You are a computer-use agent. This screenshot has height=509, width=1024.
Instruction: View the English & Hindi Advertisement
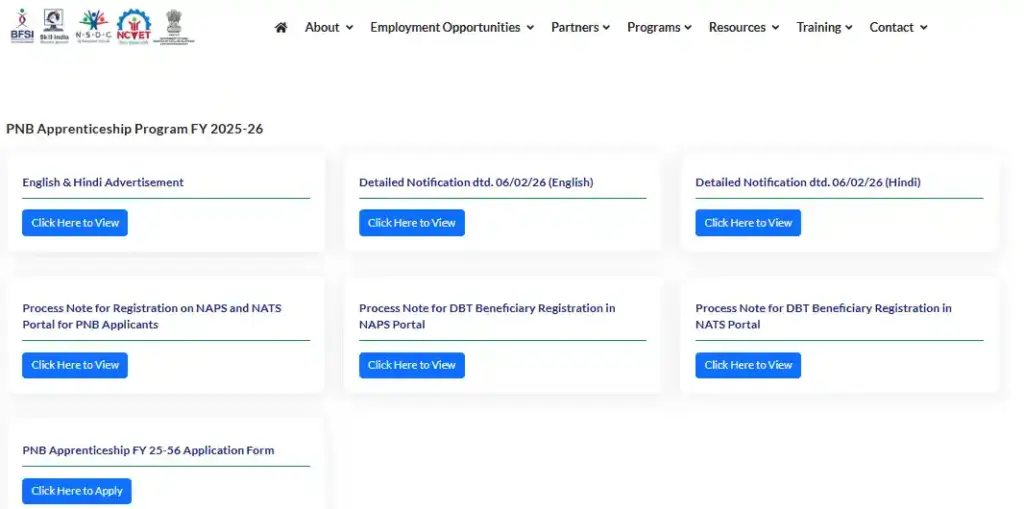coord(75,223)
